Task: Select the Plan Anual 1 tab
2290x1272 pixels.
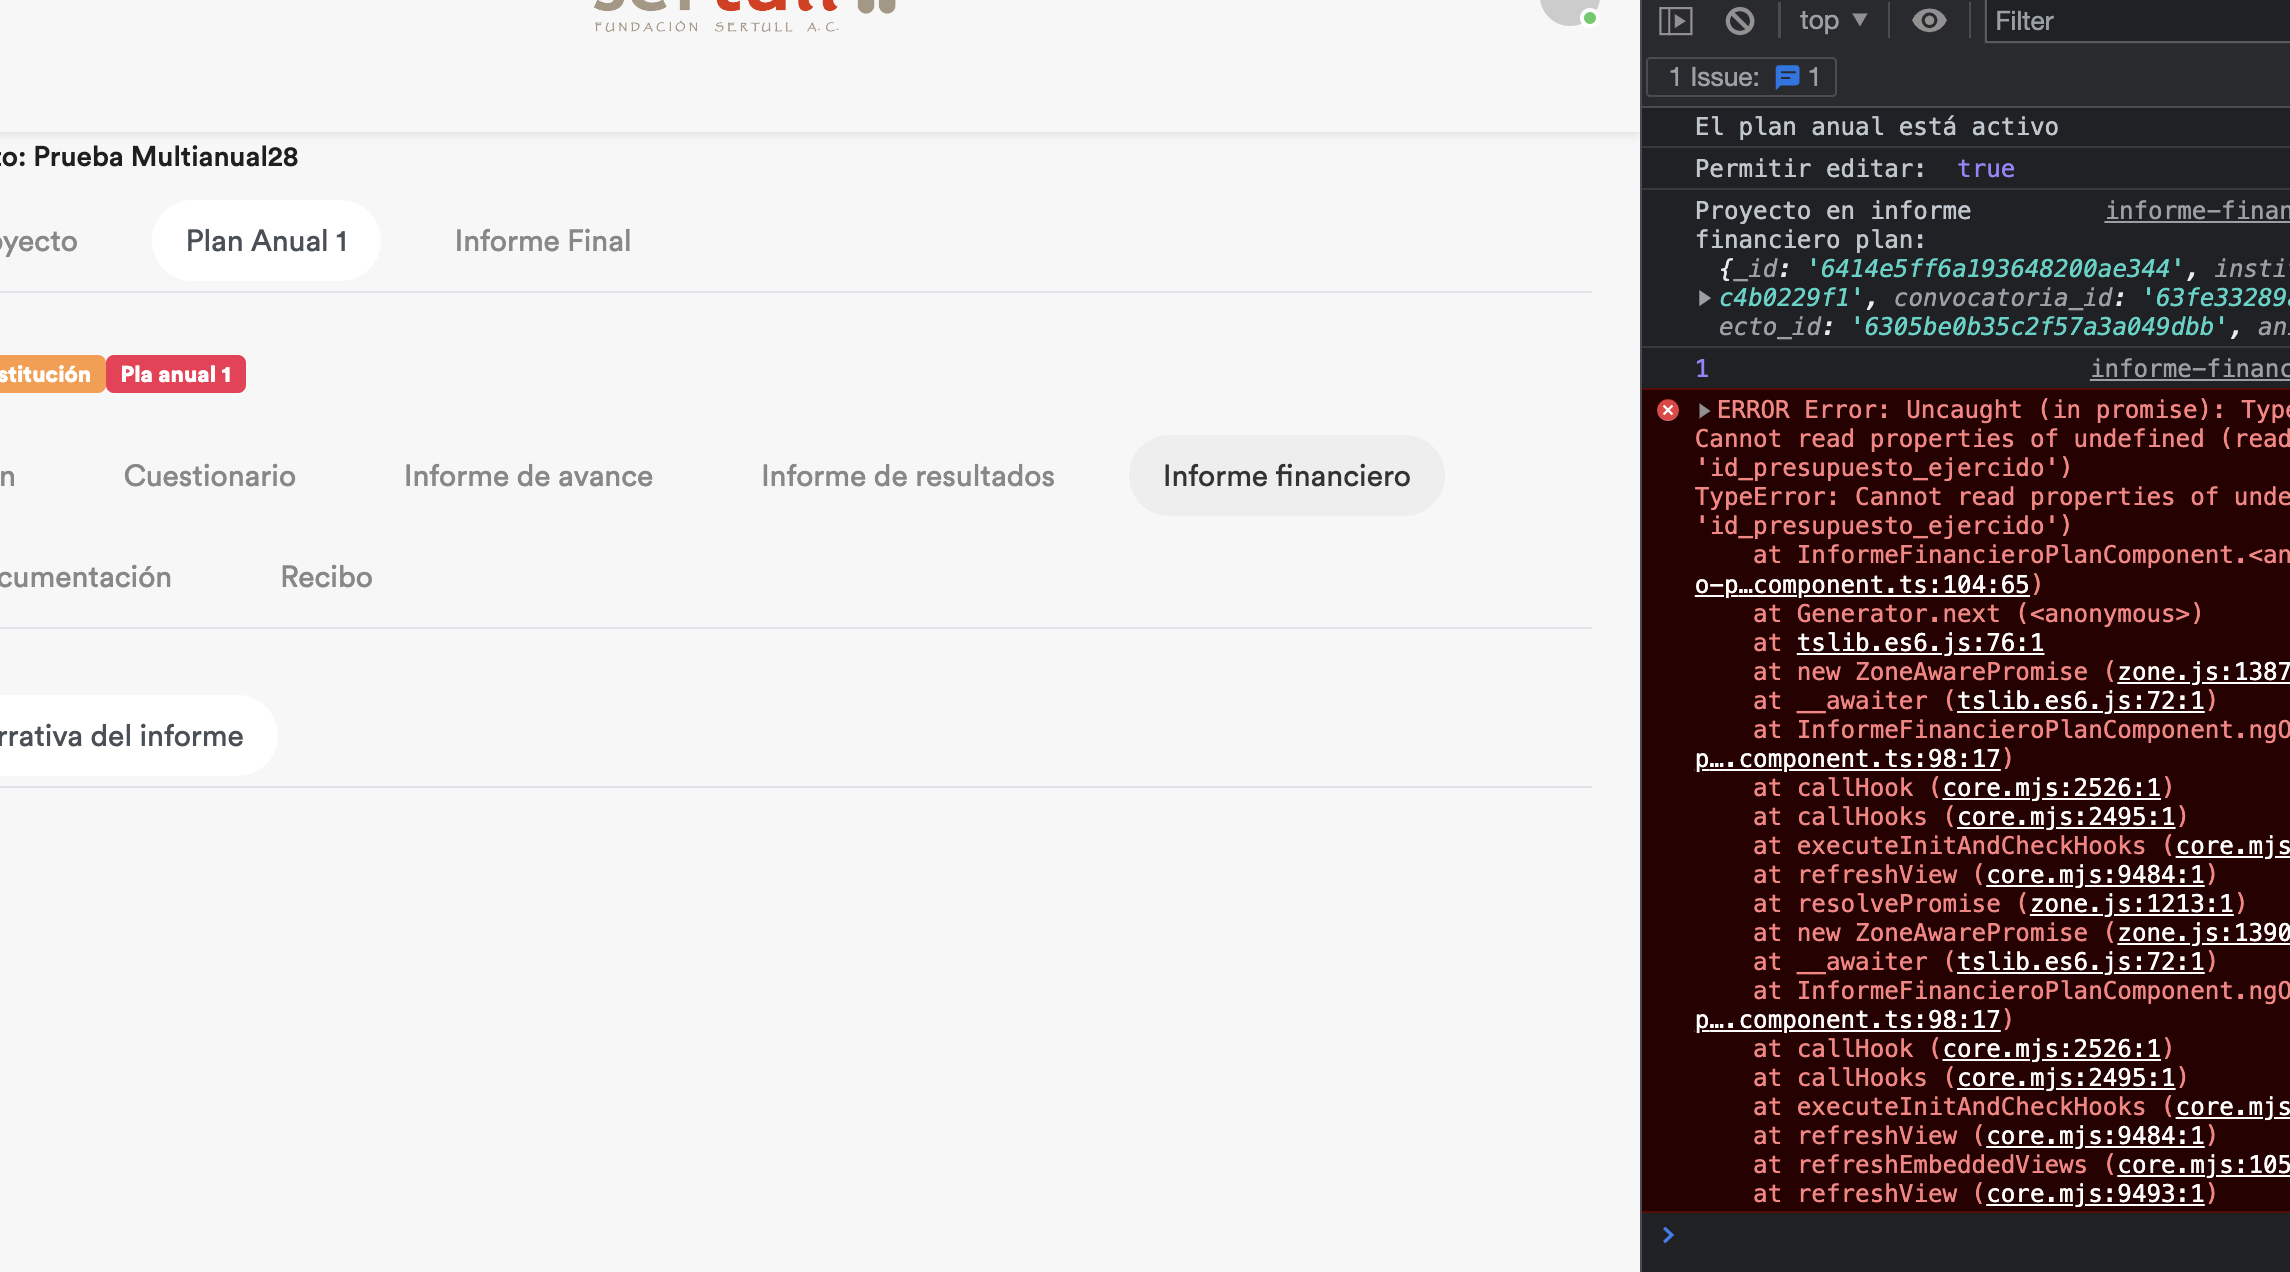Action: pos(266,241)
